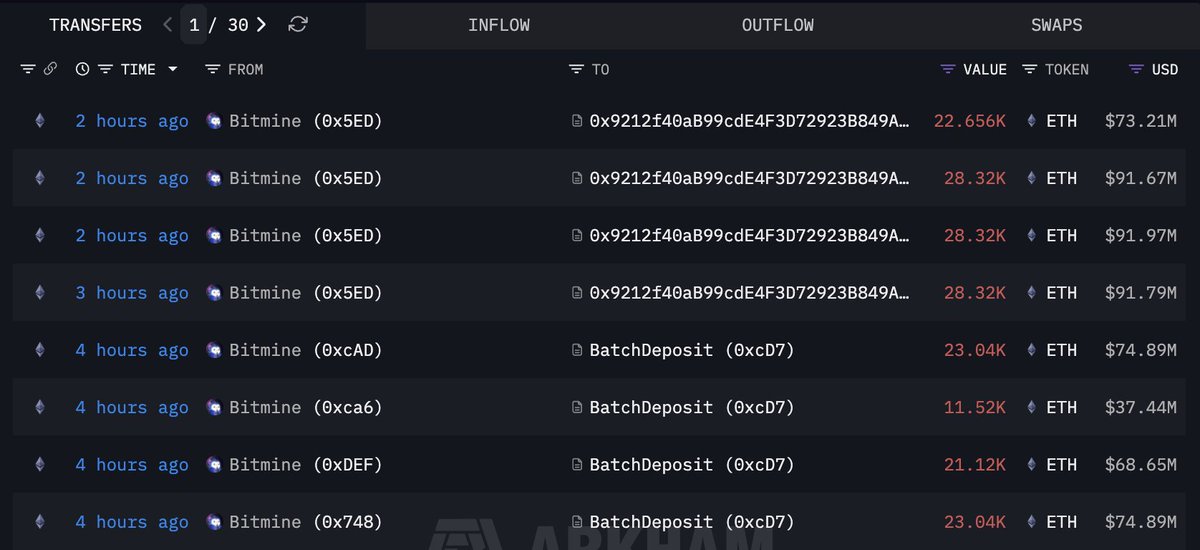Open the TOKEN column filter
This screenshot has width=1200, height=550.
(1029, 69)
